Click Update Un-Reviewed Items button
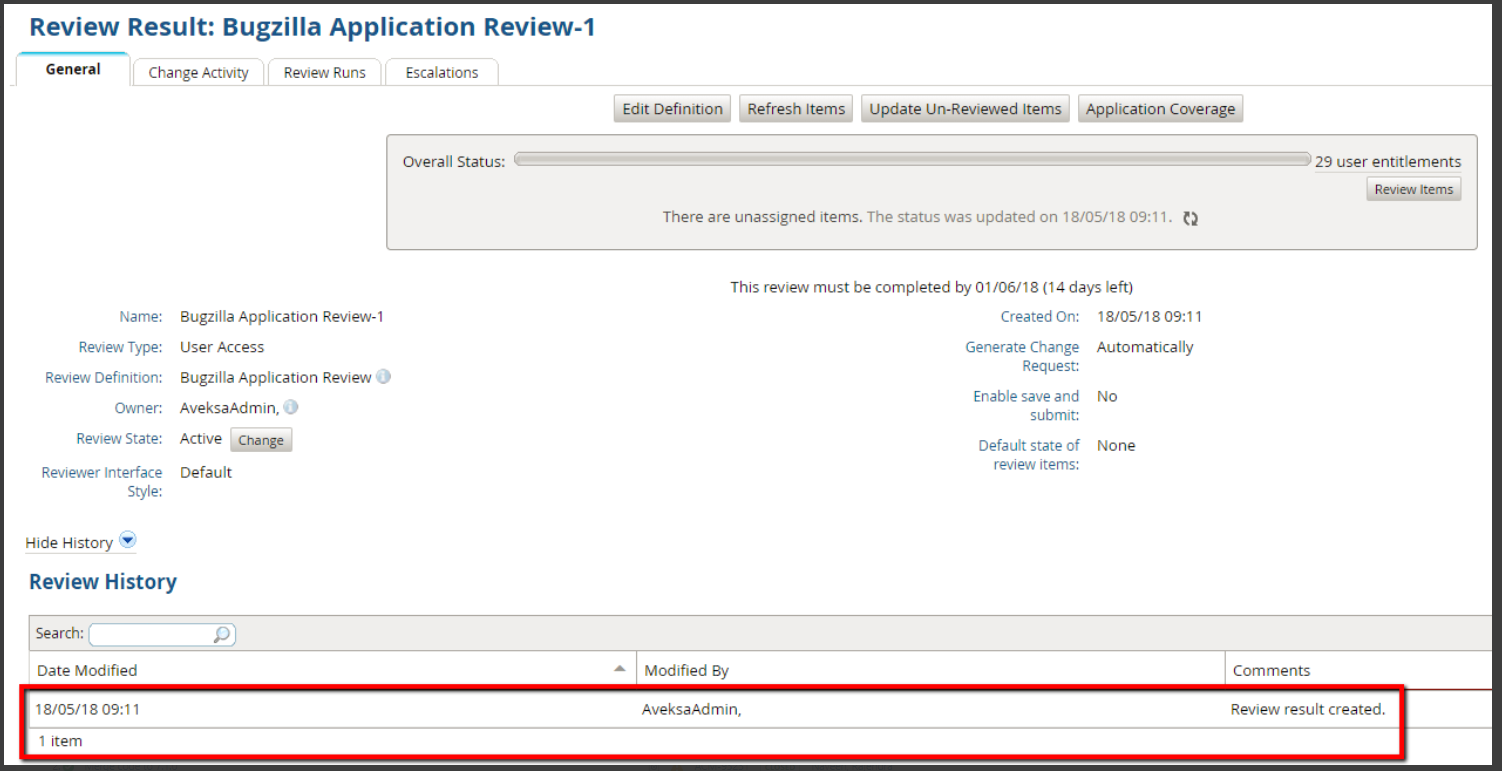The image size is (1502, 771). [x=965, y=109]
